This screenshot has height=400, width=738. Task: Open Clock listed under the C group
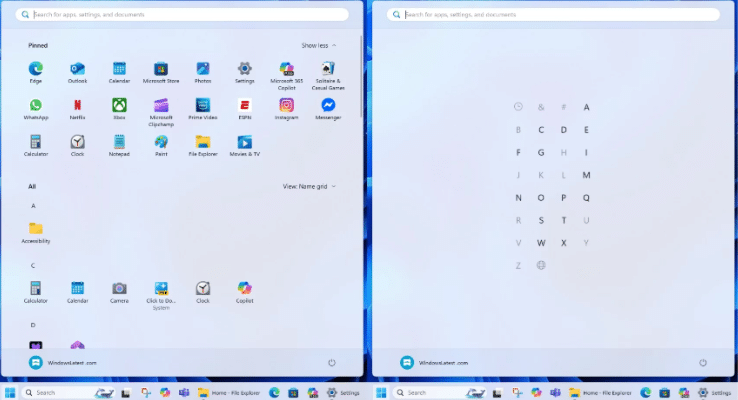point(203,292)
